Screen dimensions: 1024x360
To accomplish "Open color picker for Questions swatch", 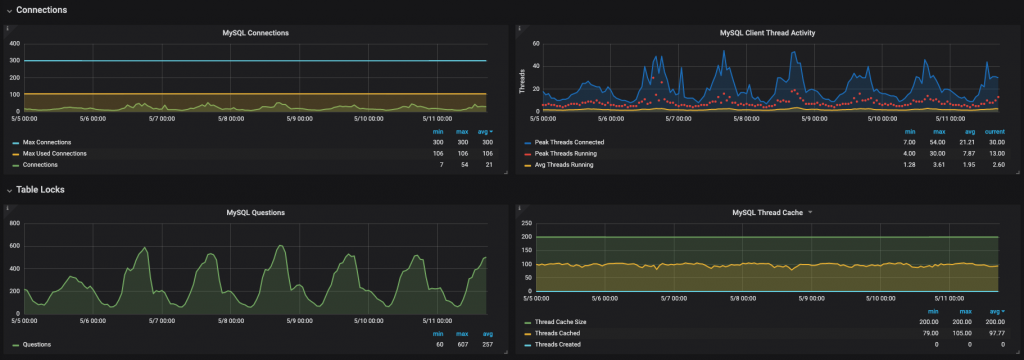I will coord(15,345).
